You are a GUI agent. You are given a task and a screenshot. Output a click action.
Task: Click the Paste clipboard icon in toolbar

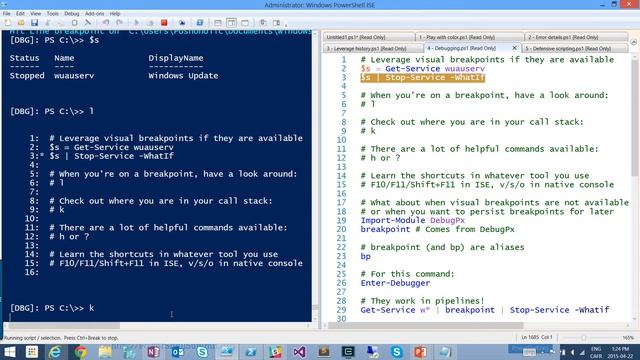pyautogui.click(x=74, y=23)
